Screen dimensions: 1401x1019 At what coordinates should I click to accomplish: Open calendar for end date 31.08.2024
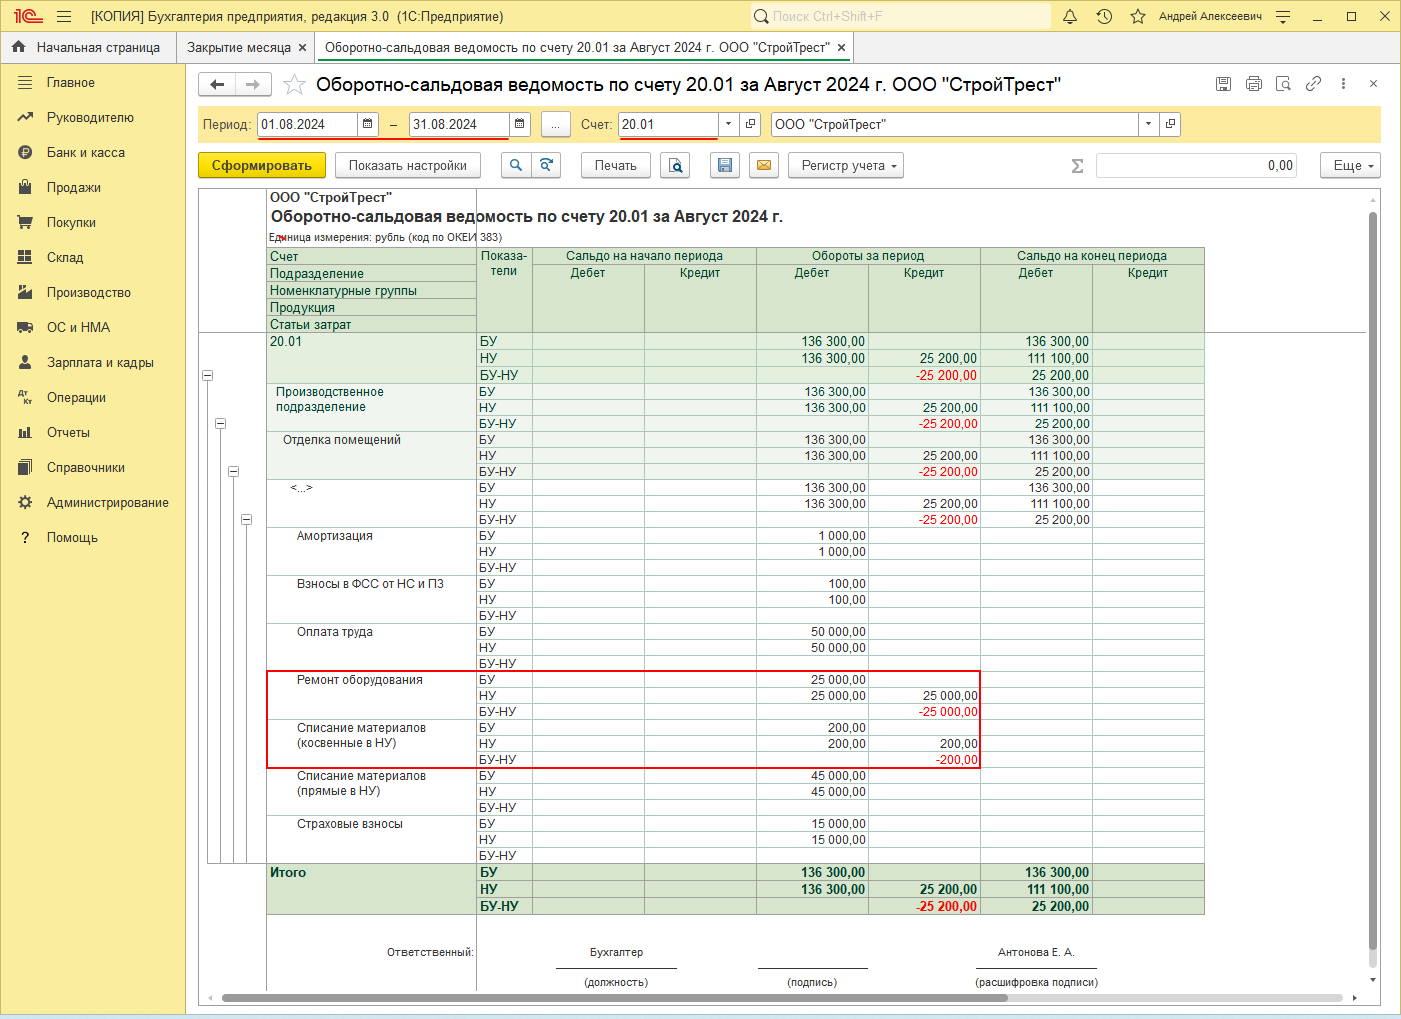tap(520, 124)
